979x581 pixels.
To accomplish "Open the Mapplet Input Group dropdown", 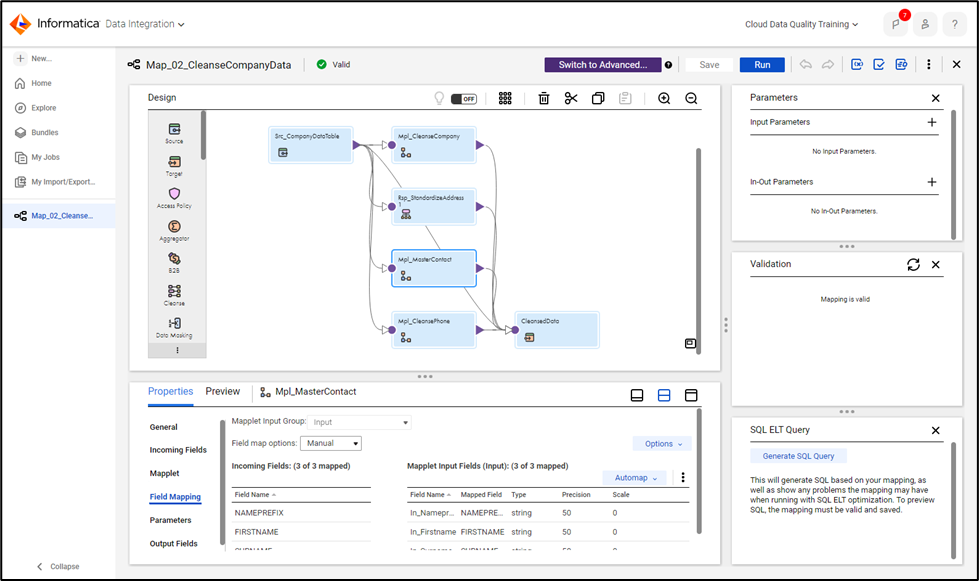I will tap(359, 422).
